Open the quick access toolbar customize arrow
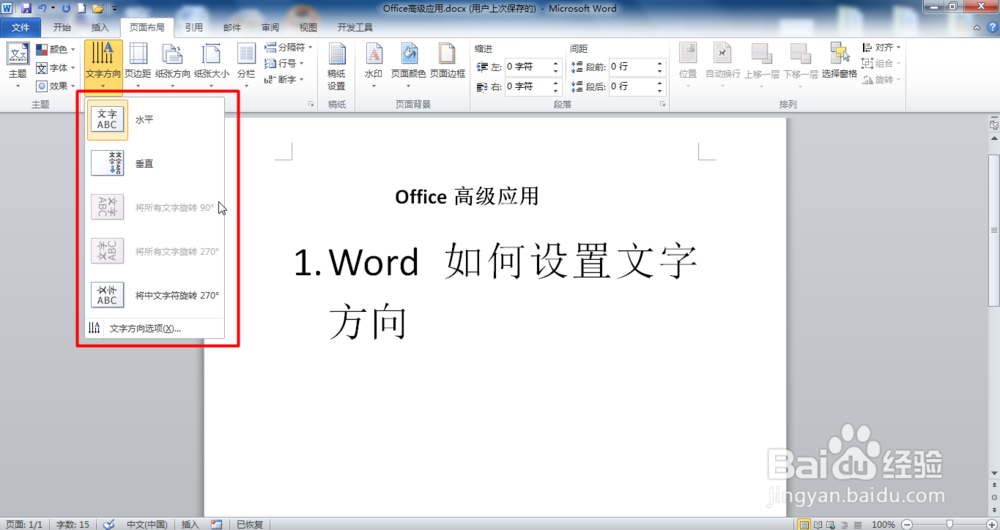Image resolution: width=1000 pixels, height=530 pixels. pyautogui.click(x=115, y=8)
